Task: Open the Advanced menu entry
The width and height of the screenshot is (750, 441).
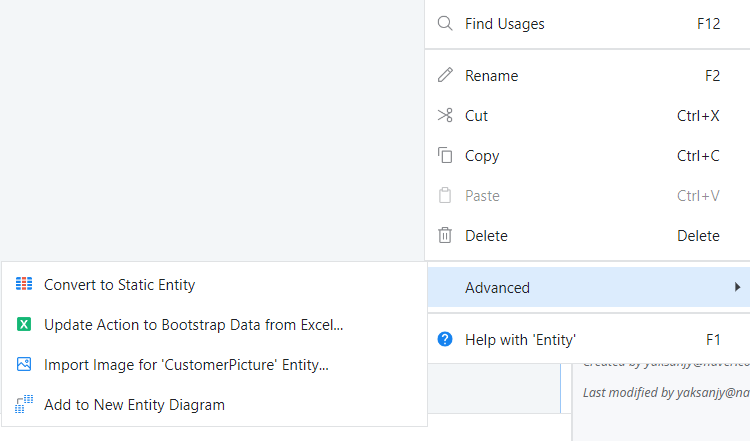Action: [x=497, y=288]
